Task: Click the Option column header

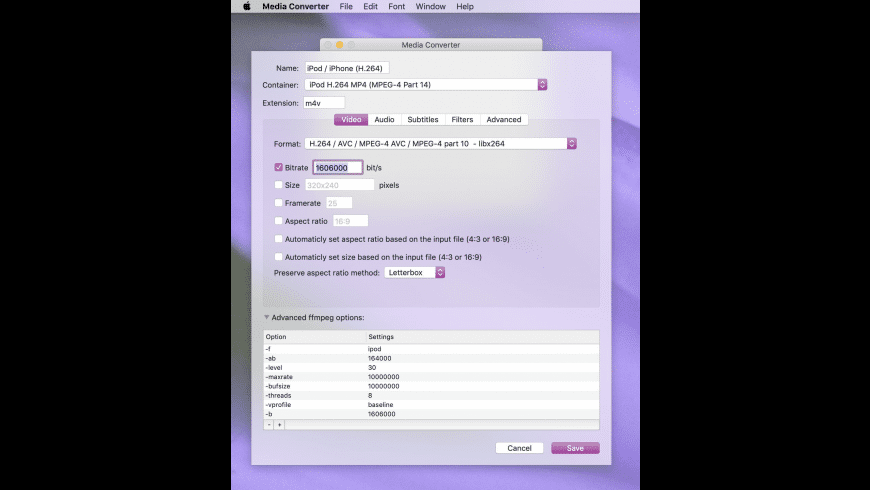Action: [315, 336]
